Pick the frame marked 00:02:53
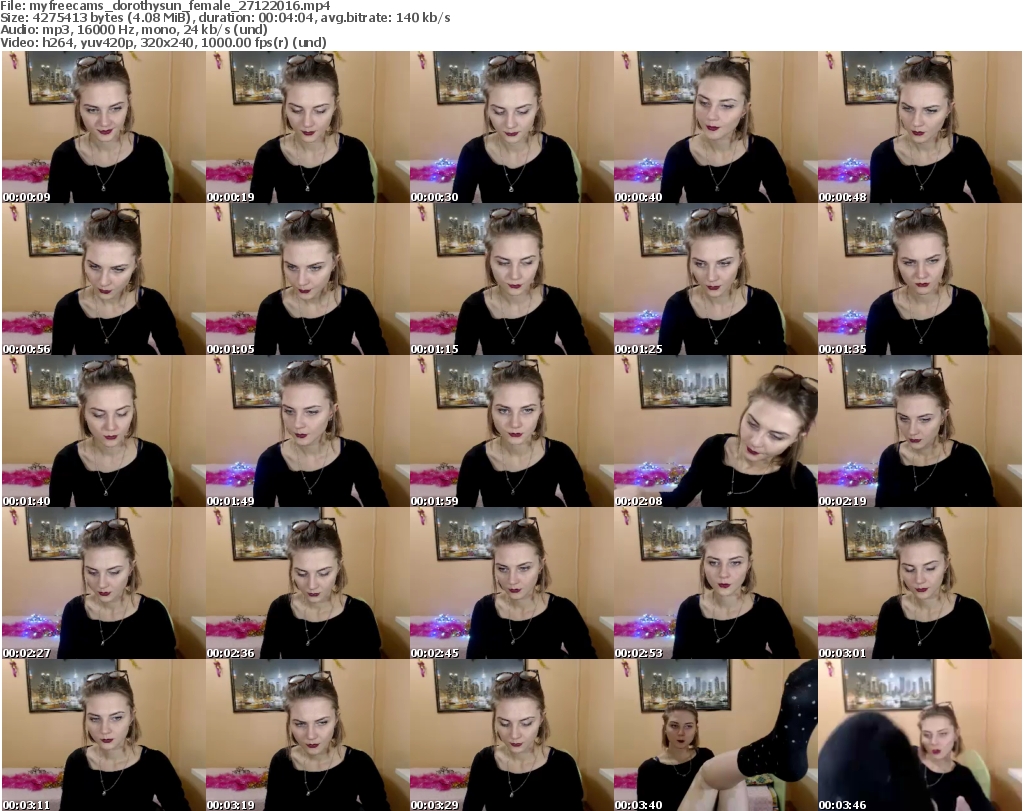The image size is (1024, 811). [x=716, y=583]
